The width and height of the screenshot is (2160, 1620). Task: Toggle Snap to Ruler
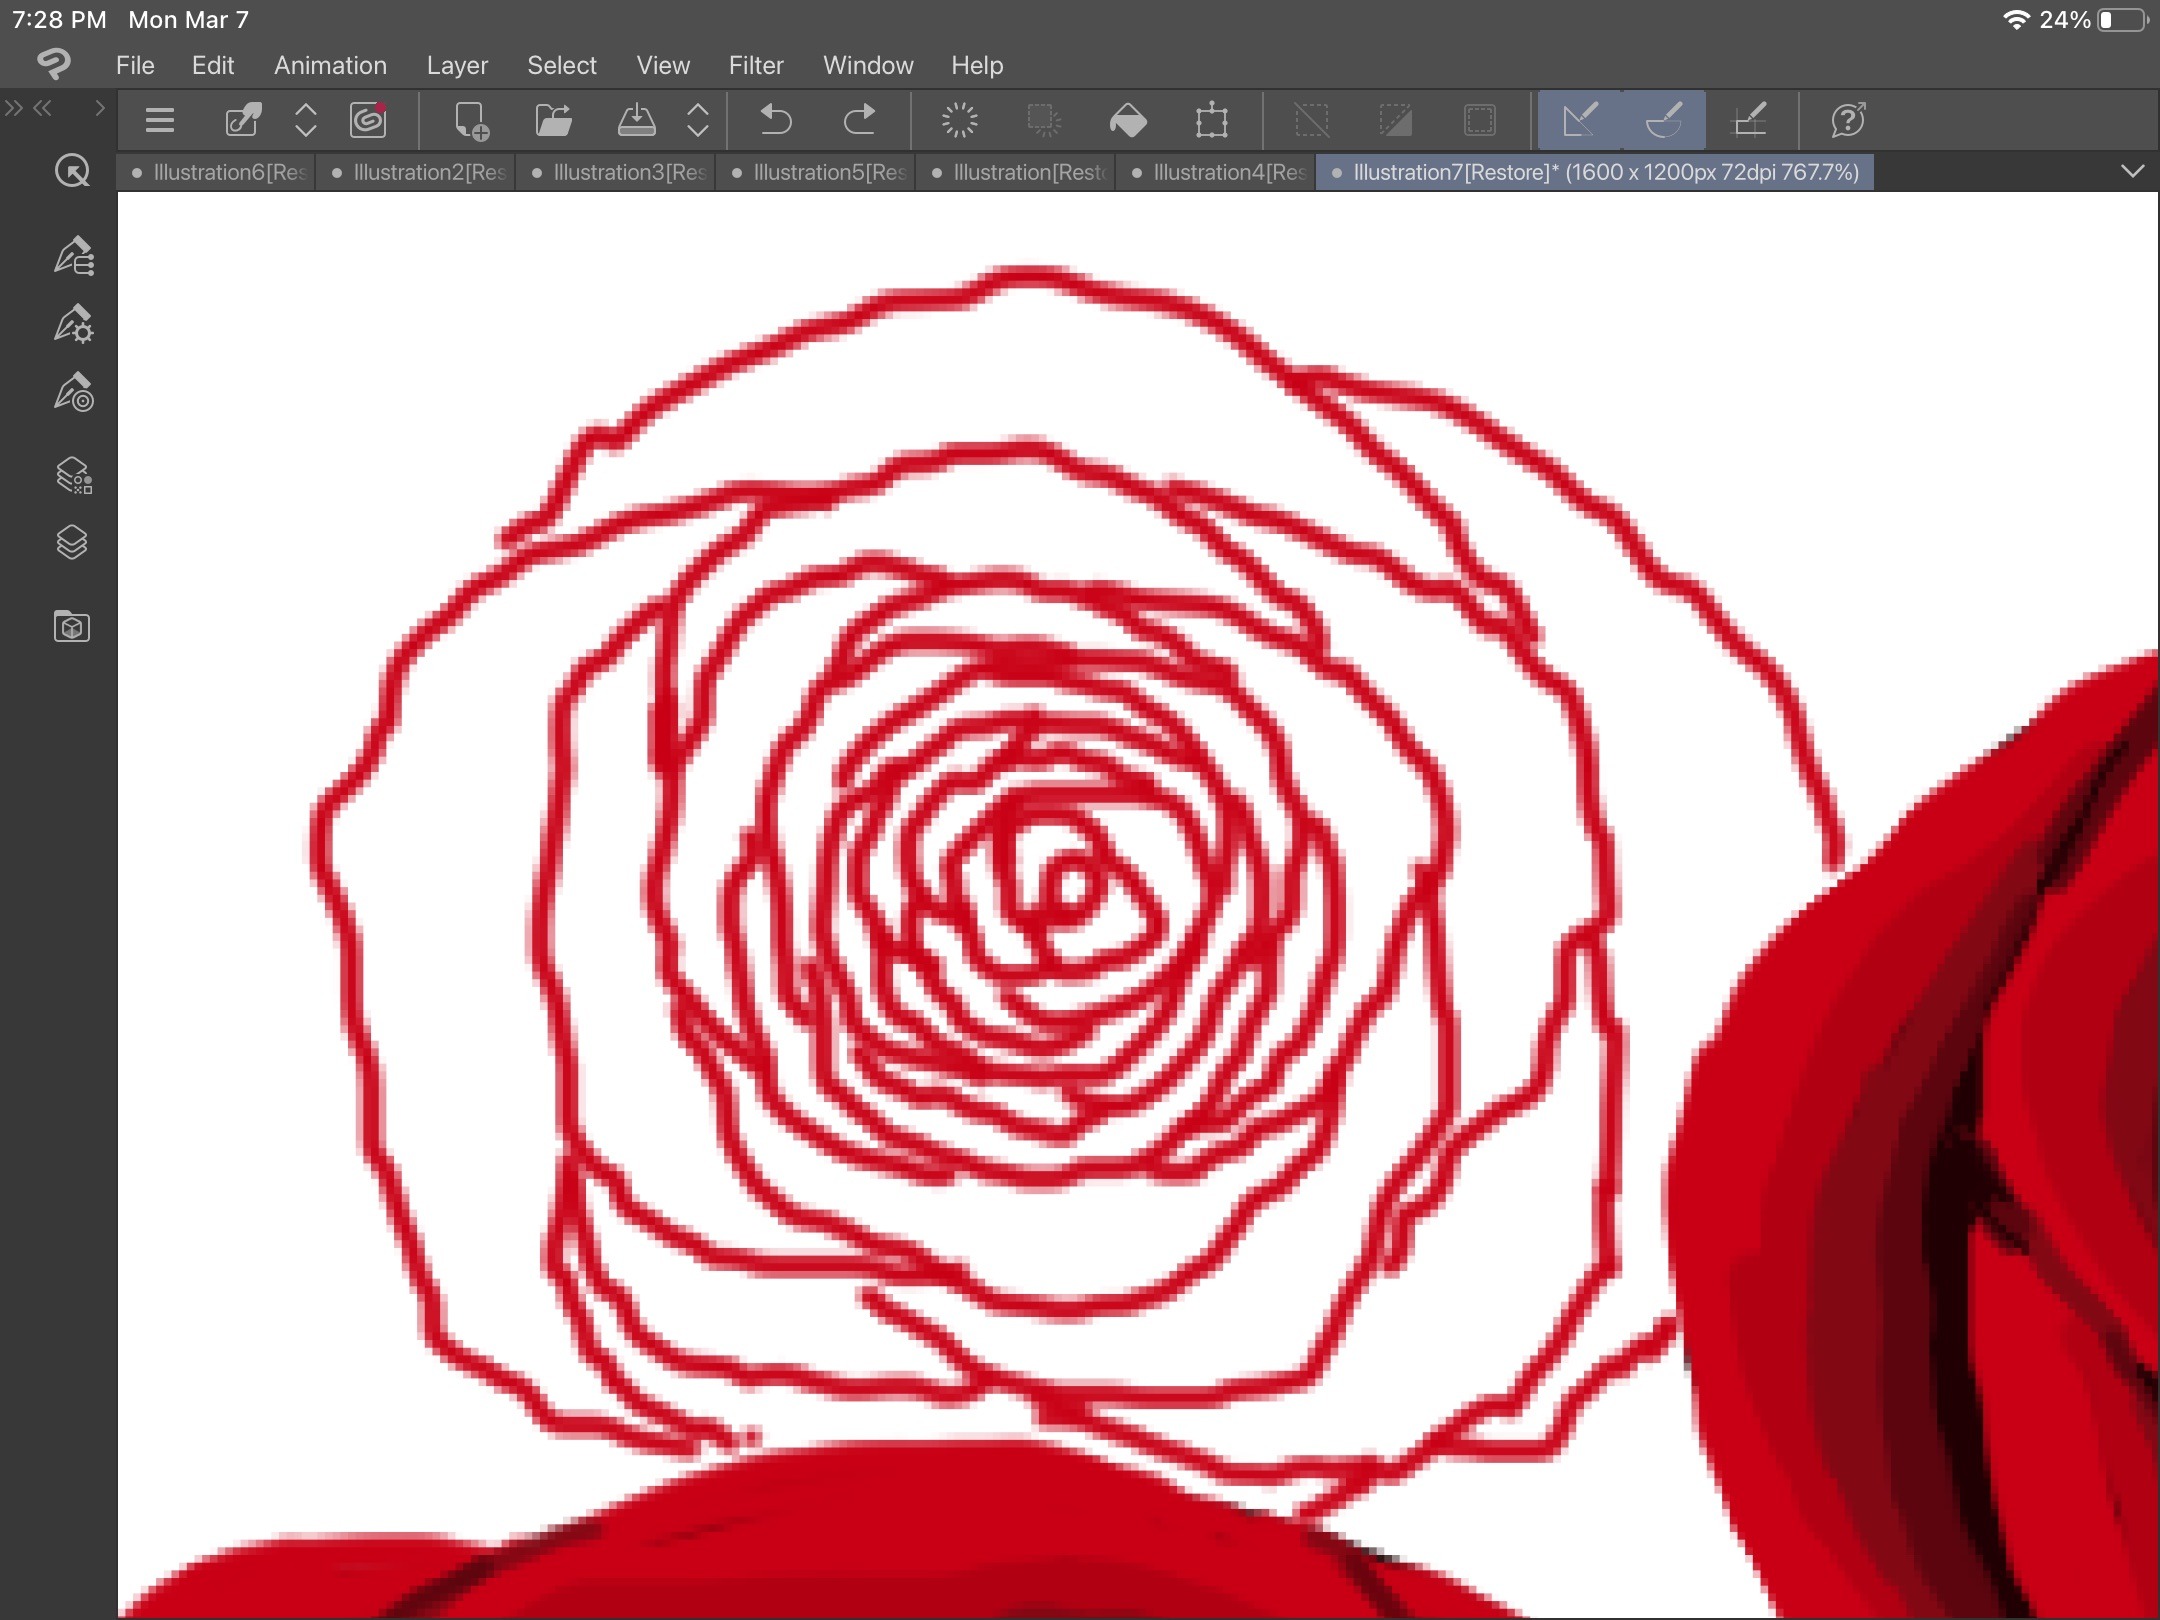pyautogui.click(x=1580, y=121)
